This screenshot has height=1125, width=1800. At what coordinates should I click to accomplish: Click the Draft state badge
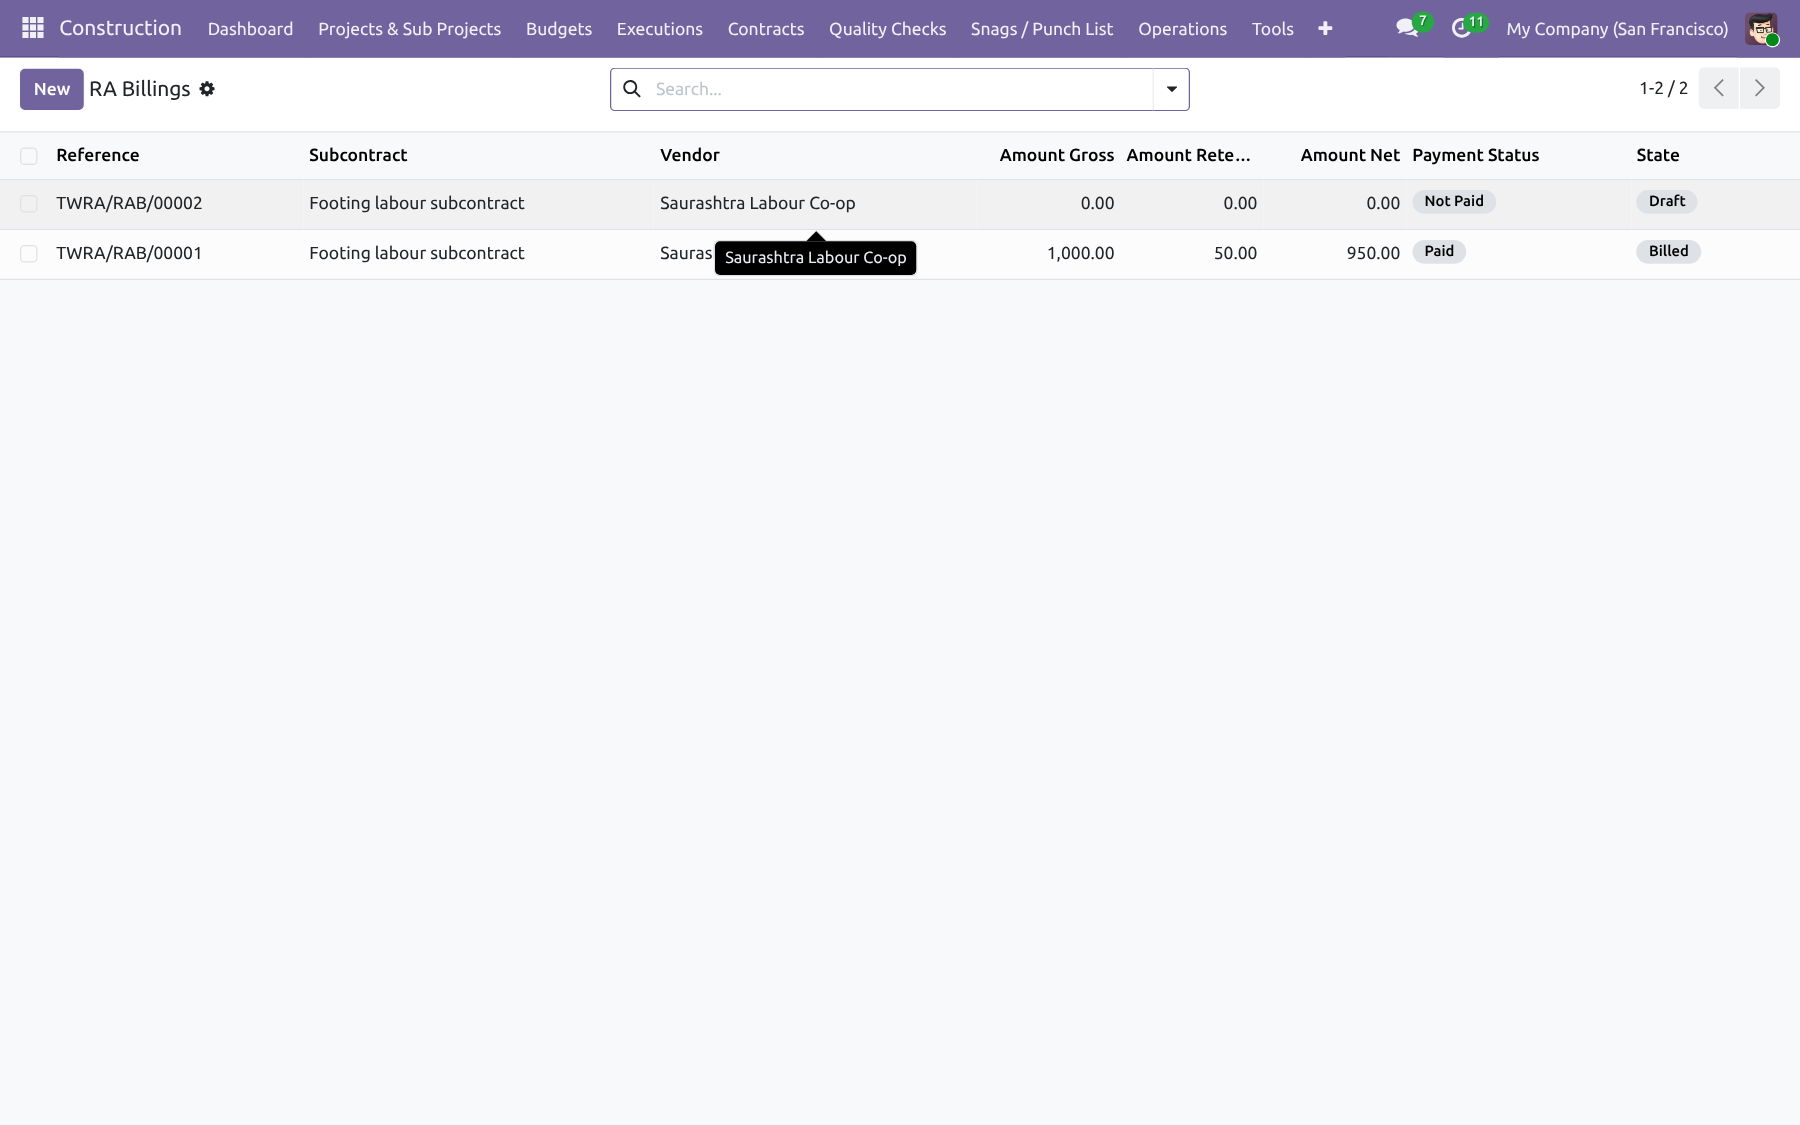tap(1667, 201)
